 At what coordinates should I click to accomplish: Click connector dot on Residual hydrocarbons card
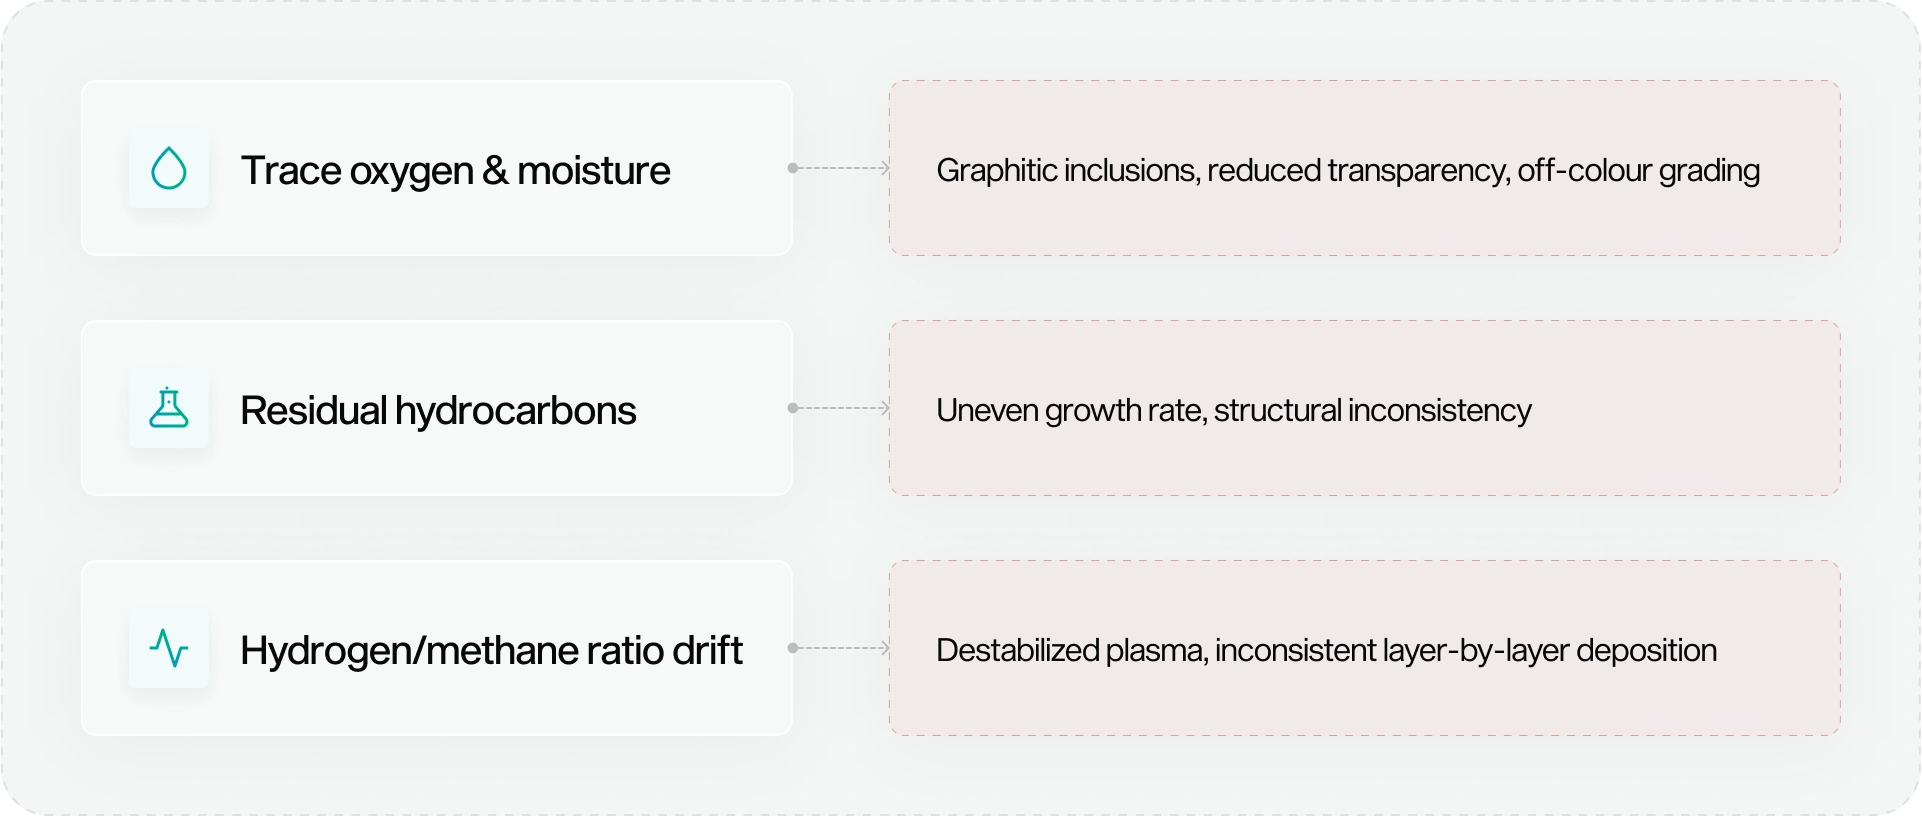point(793,408)
